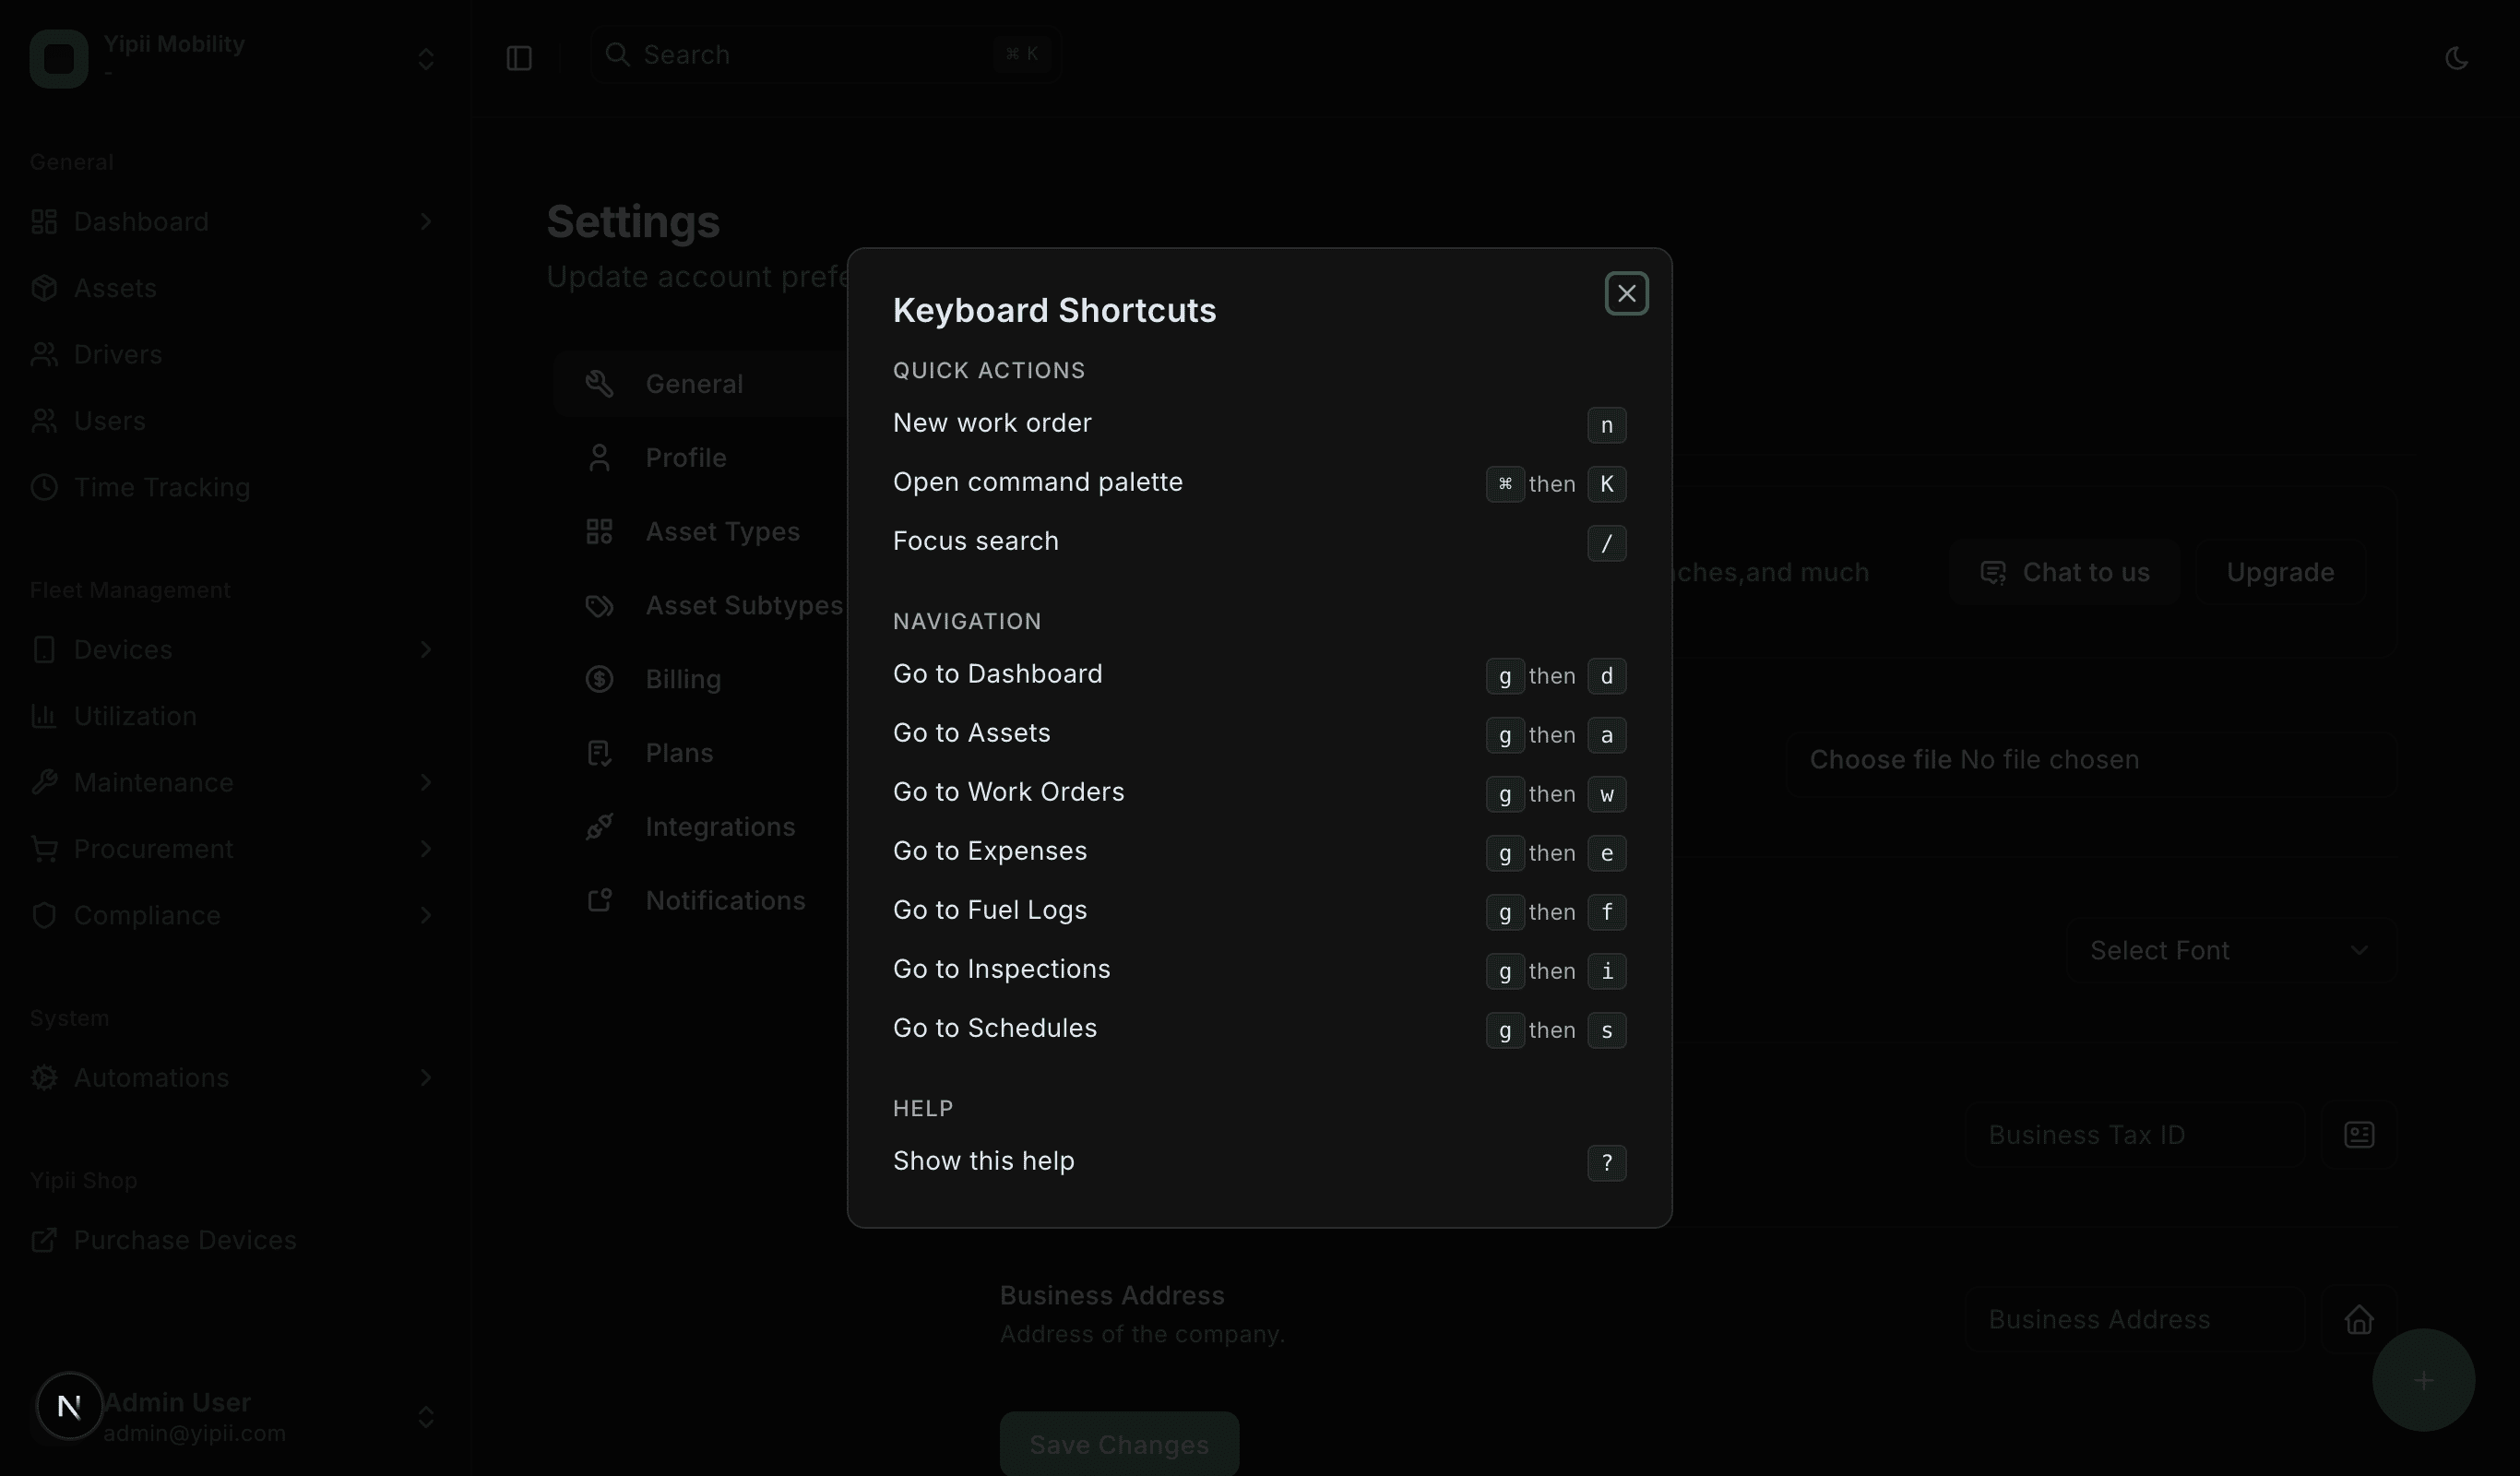Open the Admin User account menu
Image resolution: width=2520 pixels, height=1476 pixels.
pyautogui.click(x=235, y=1416)
